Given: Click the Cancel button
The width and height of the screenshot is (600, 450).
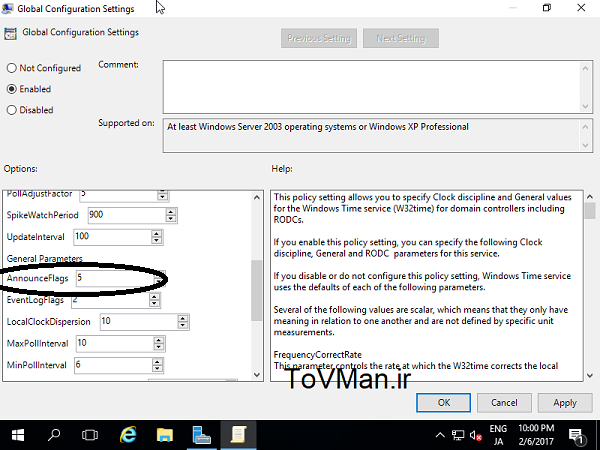Looking at the screenshot, I should 504,403.
